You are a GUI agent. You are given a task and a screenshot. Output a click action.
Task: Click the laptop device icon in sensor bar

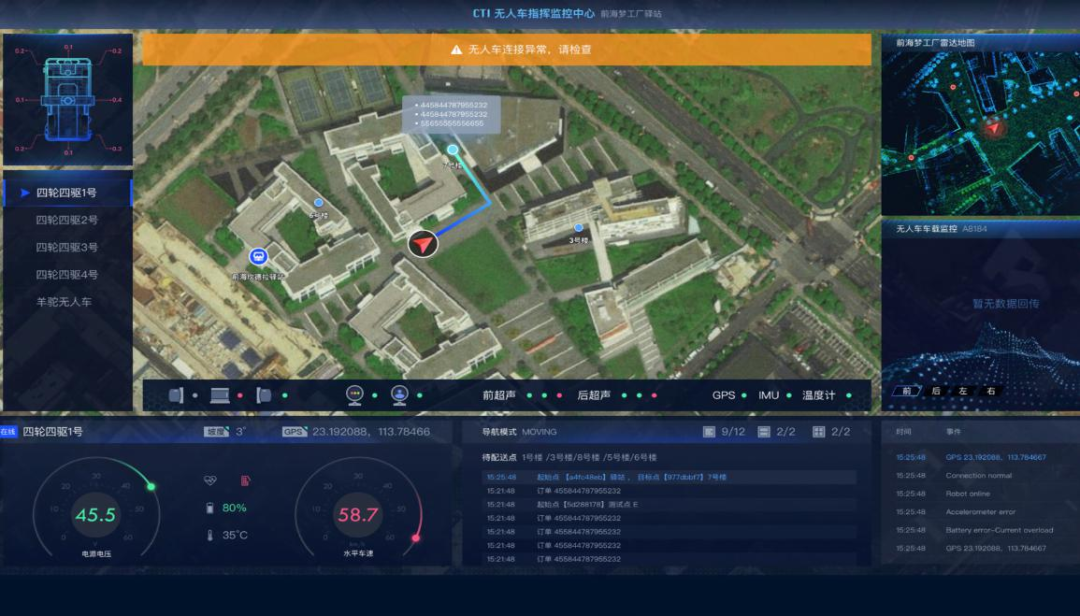(220, 395)
